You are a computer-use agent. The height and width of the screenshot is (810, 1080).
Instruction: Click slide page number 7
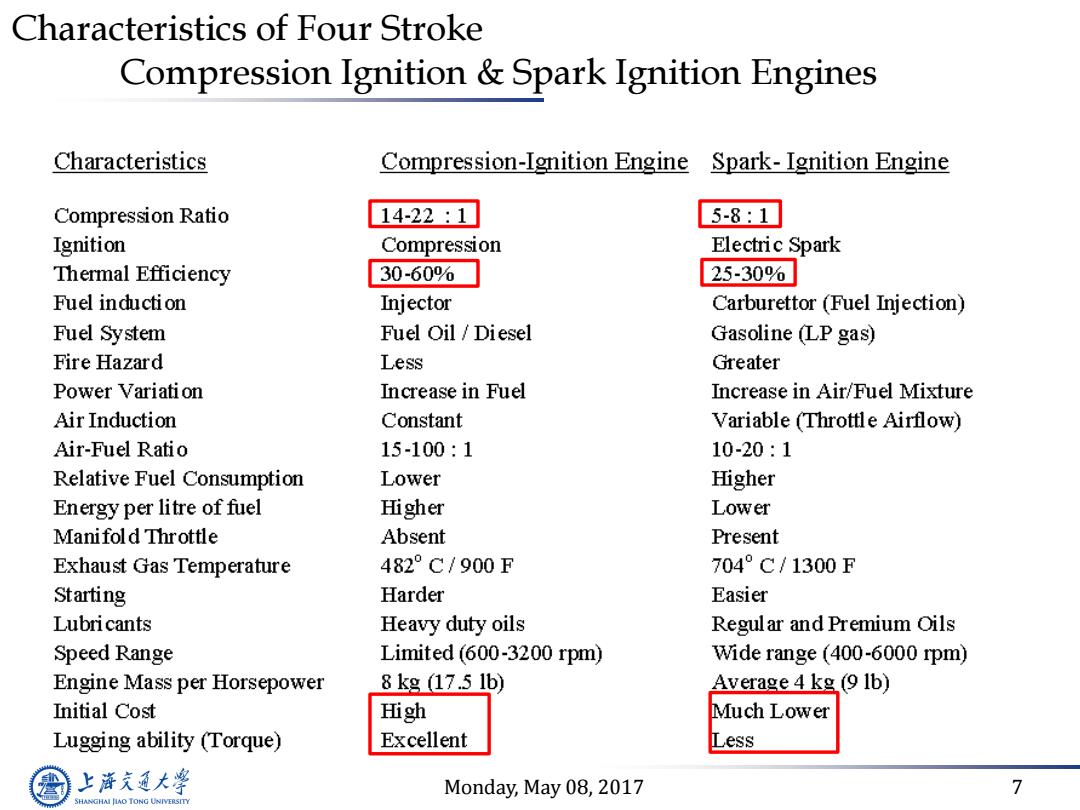tap(1017, 787)
